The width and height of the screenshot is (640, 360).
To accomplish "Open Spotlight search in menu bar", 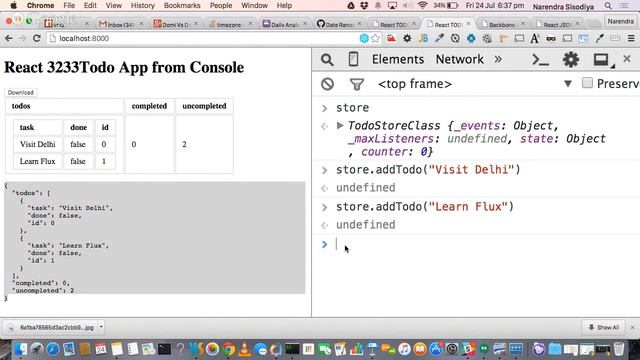I will pyautogui.click(x=608, y=5).
